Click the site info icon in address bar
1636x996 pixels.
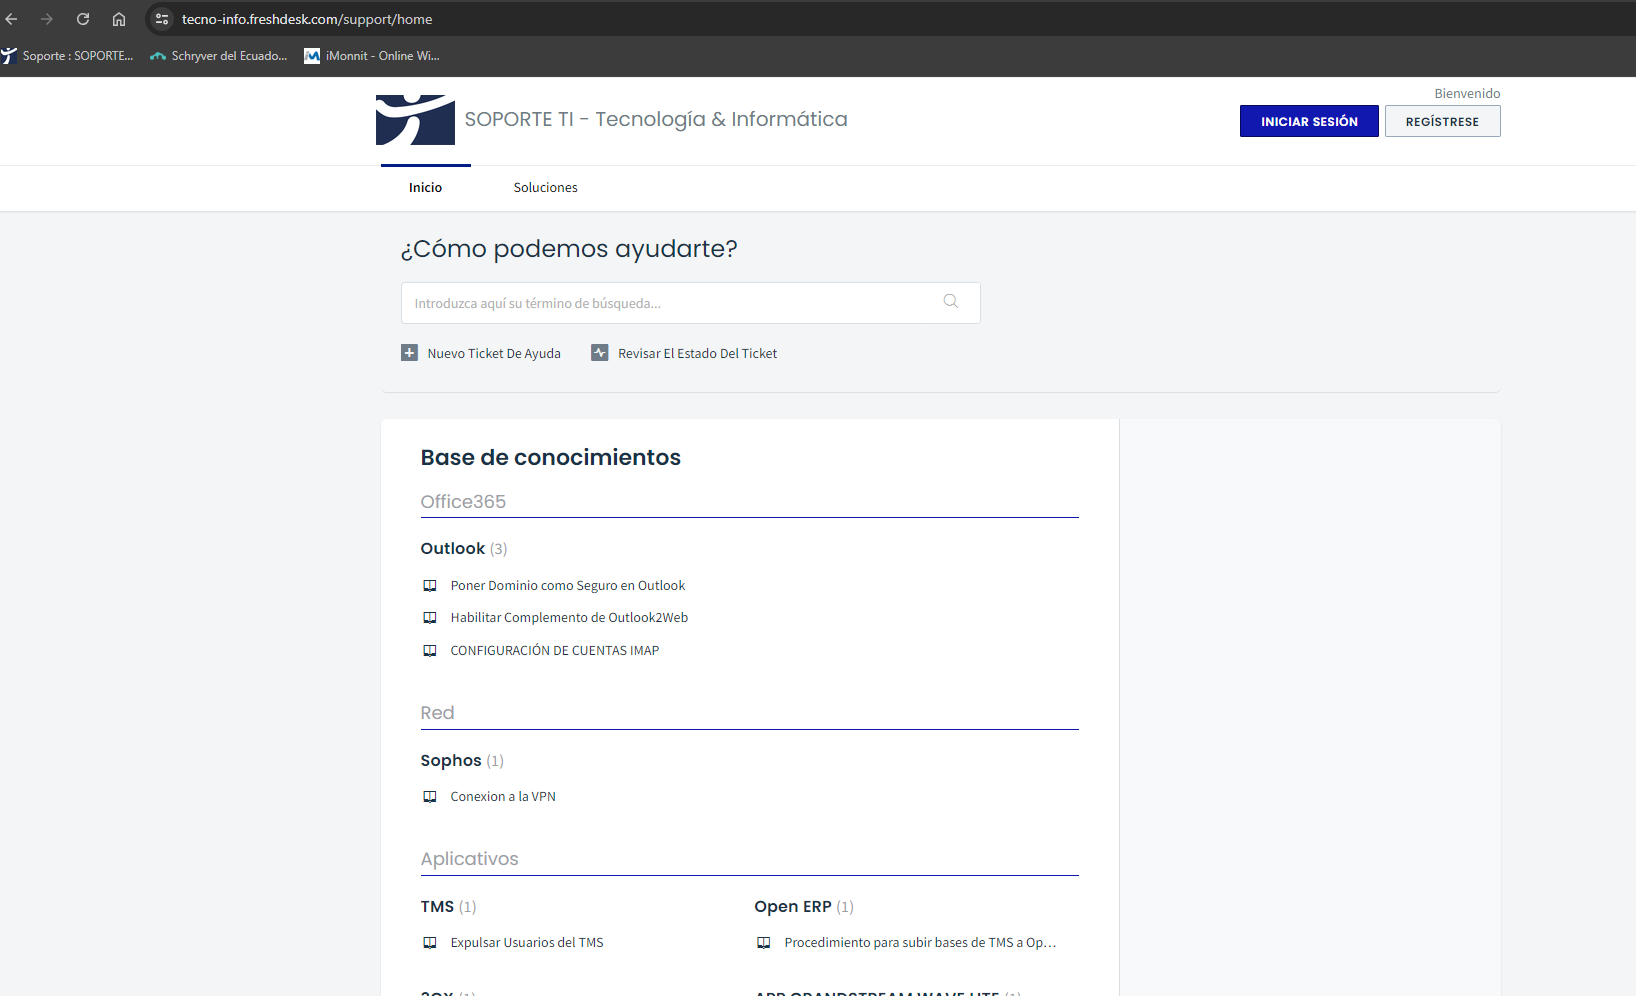[x=162, y=19]
